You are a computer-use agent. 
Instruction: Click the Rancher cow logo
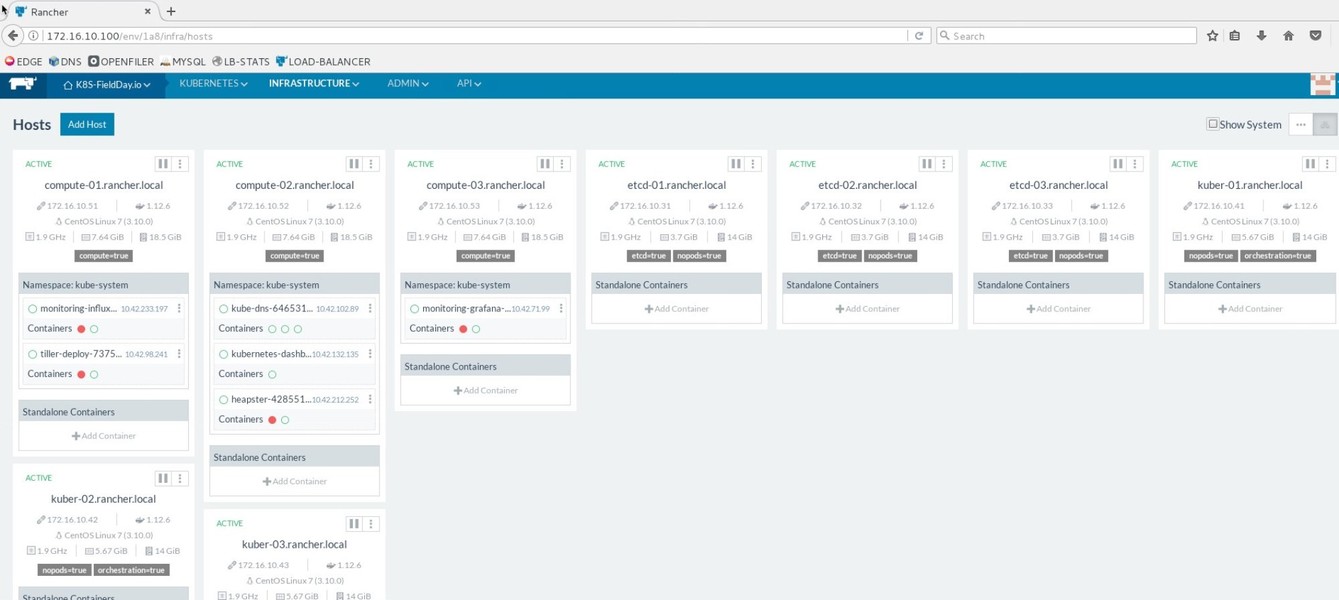click(x=23, y=84)
